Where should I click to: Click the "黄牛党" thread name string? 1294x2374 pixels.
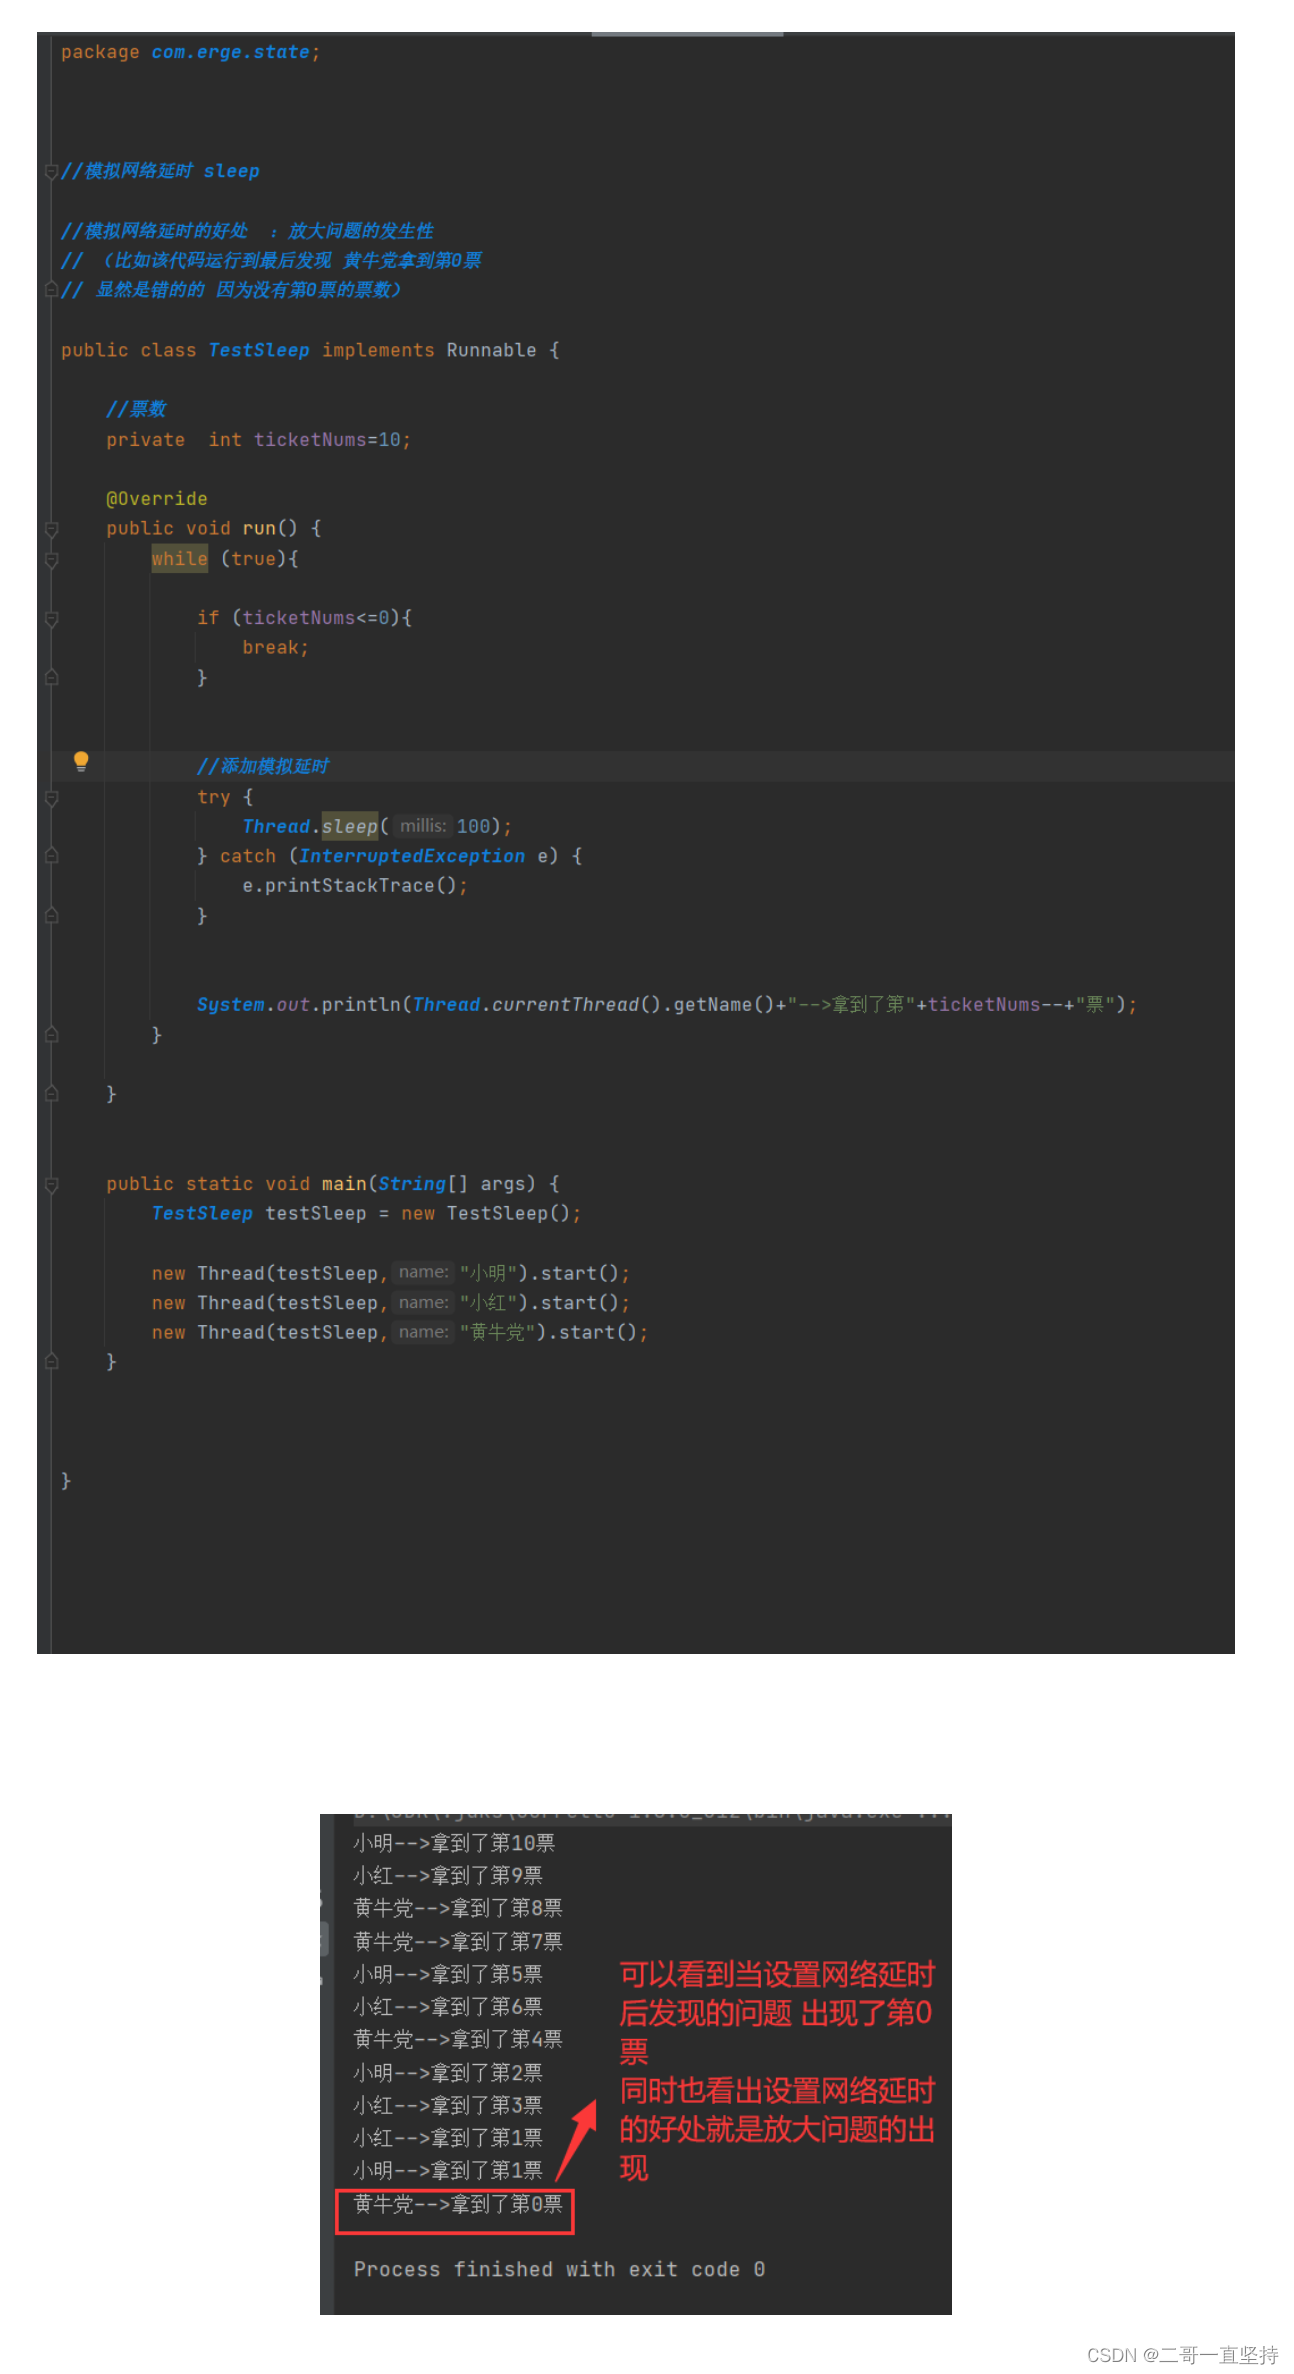[497, 1333]
